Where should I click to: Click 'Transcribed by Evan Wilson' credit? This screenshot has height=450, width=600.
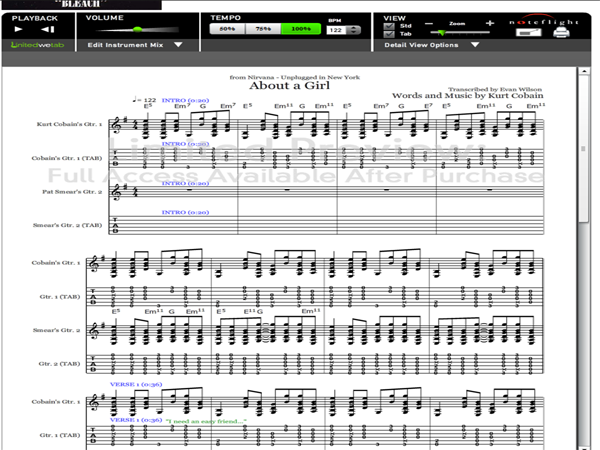[495, 89]
